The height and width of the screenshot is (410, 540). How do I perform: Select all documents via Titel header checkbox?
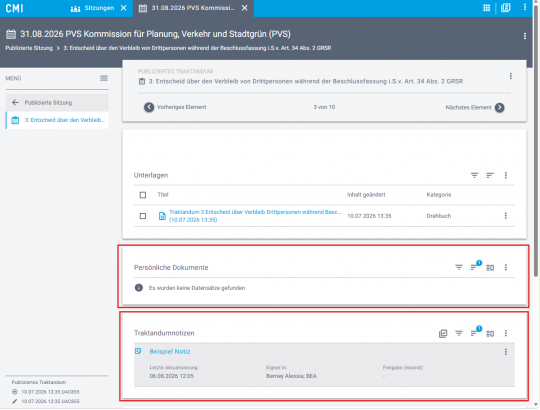(143, 195)
